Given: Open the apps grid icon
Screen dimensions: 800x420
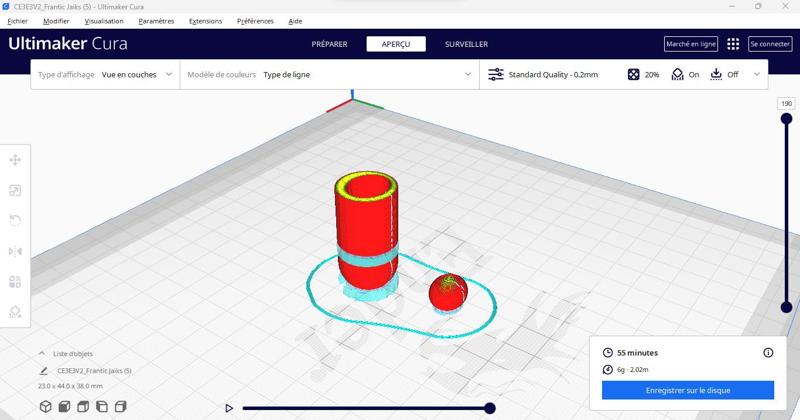Looking at the screenshot, I should pyautogui.click(x=733, y=44).
